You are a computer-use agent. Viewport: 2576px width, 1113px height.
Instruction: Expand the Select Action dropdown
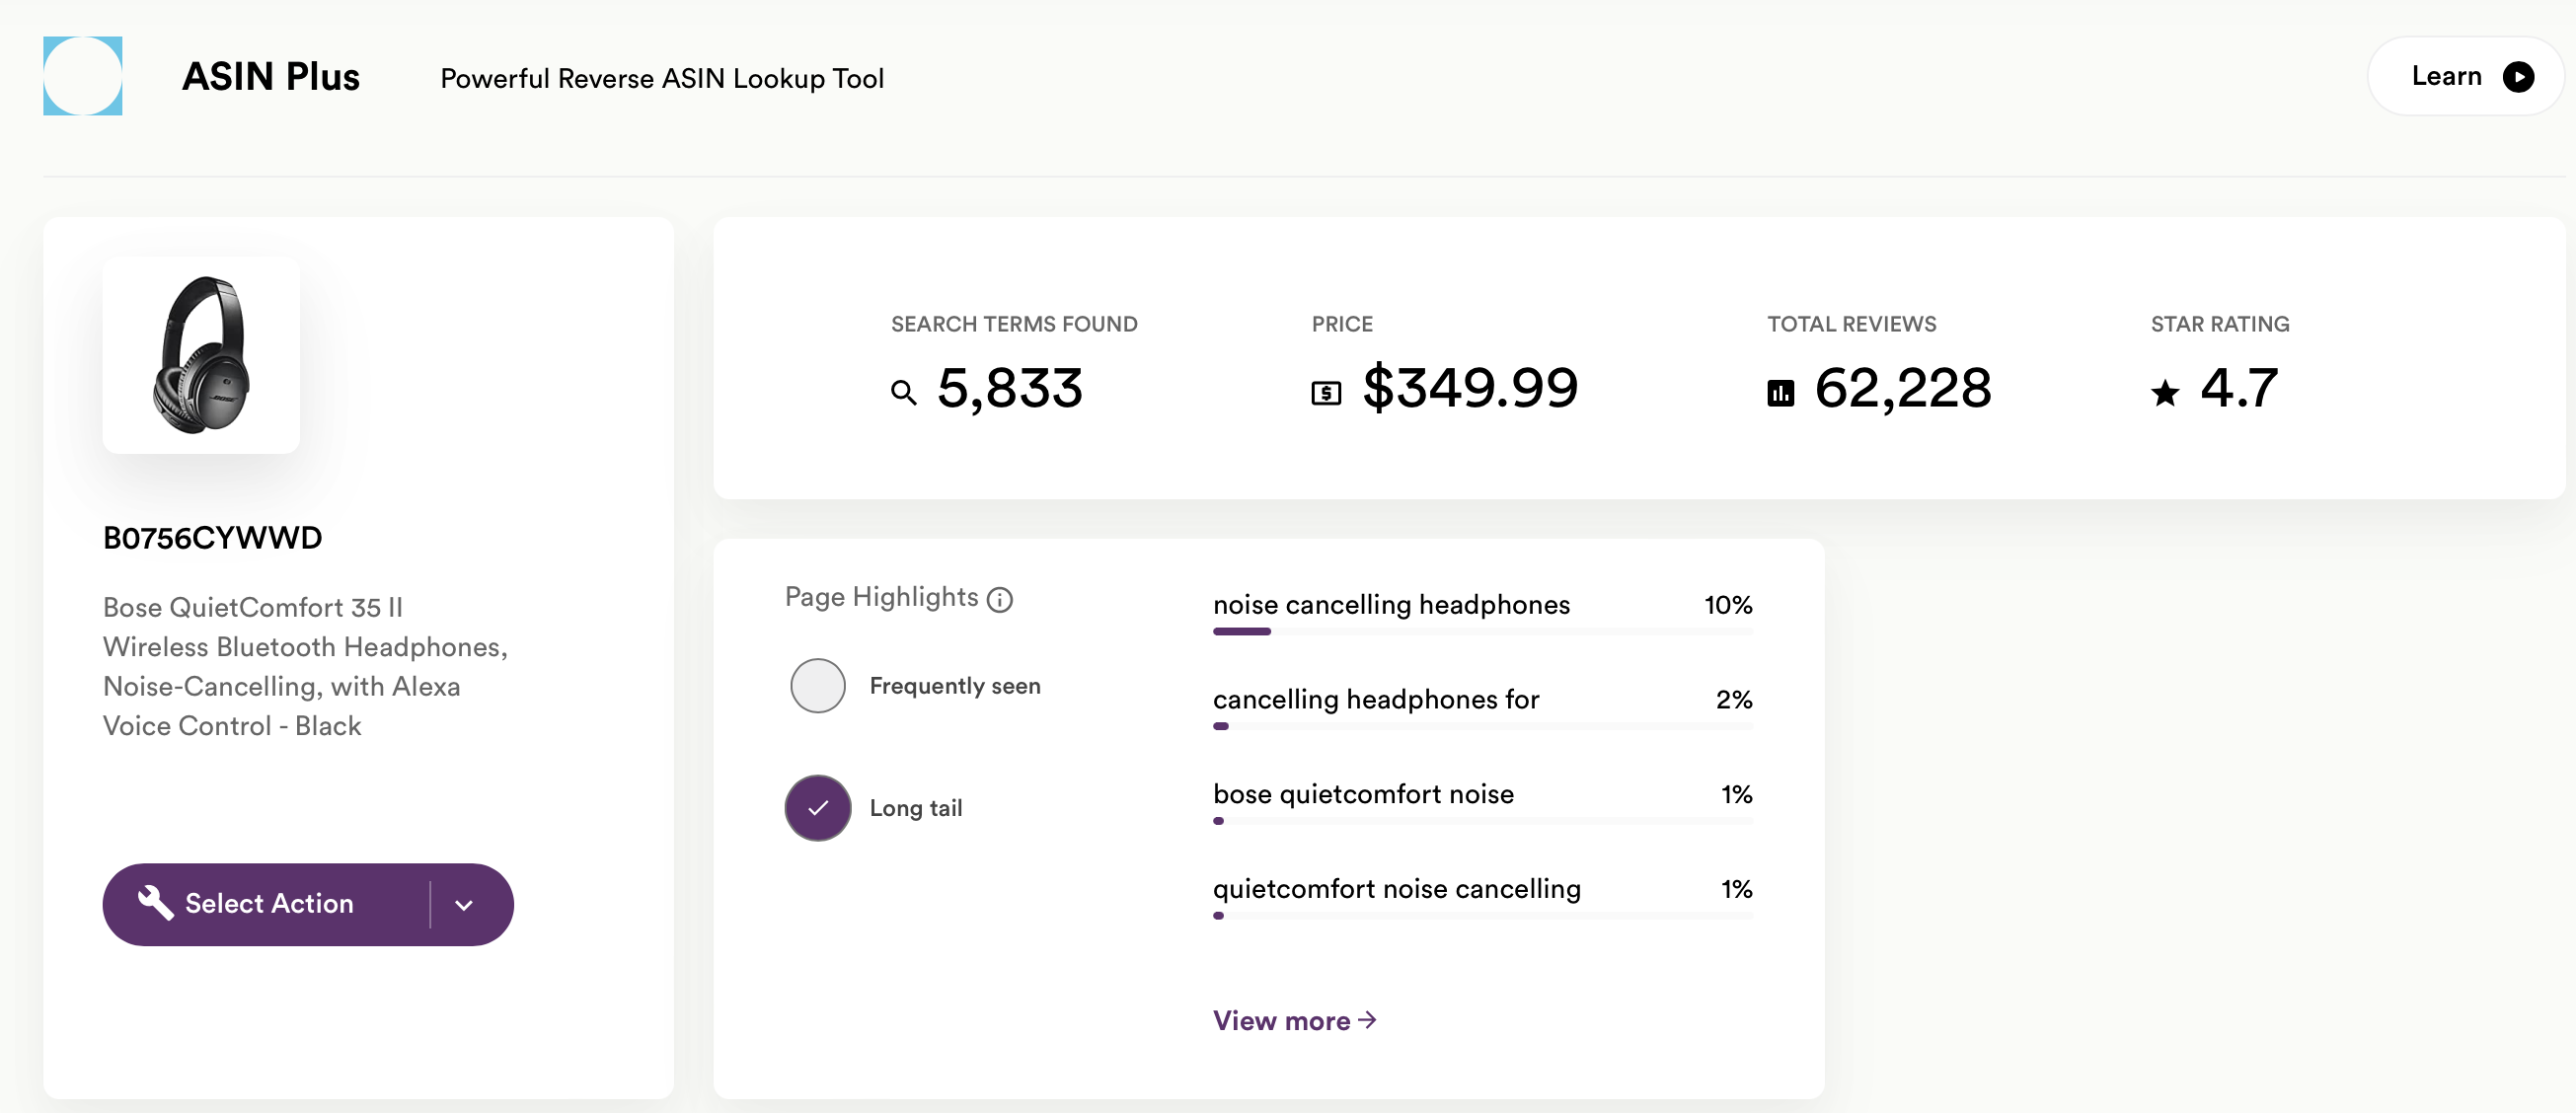pos(467,901)
